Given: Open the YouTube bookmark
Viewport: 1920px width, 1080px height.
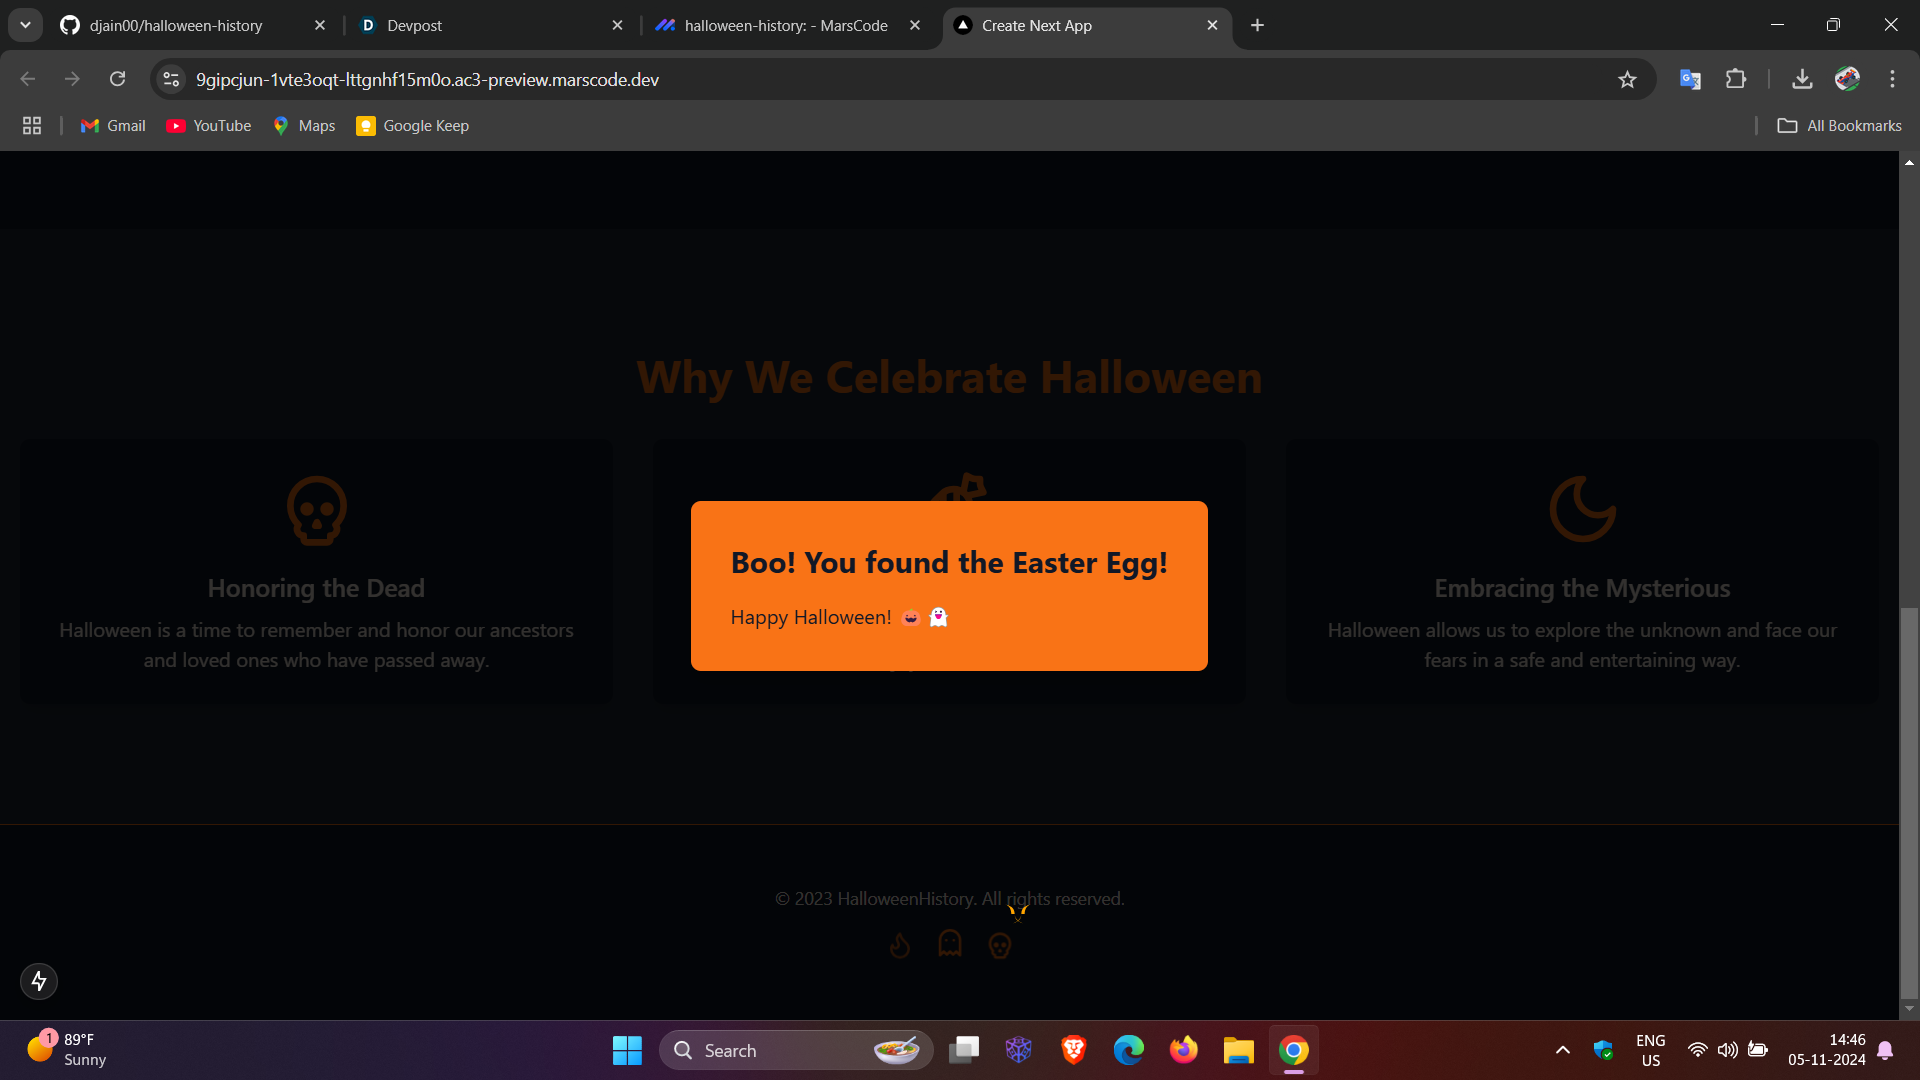Looking at the screenshot, I should click(x=209, y=126).
